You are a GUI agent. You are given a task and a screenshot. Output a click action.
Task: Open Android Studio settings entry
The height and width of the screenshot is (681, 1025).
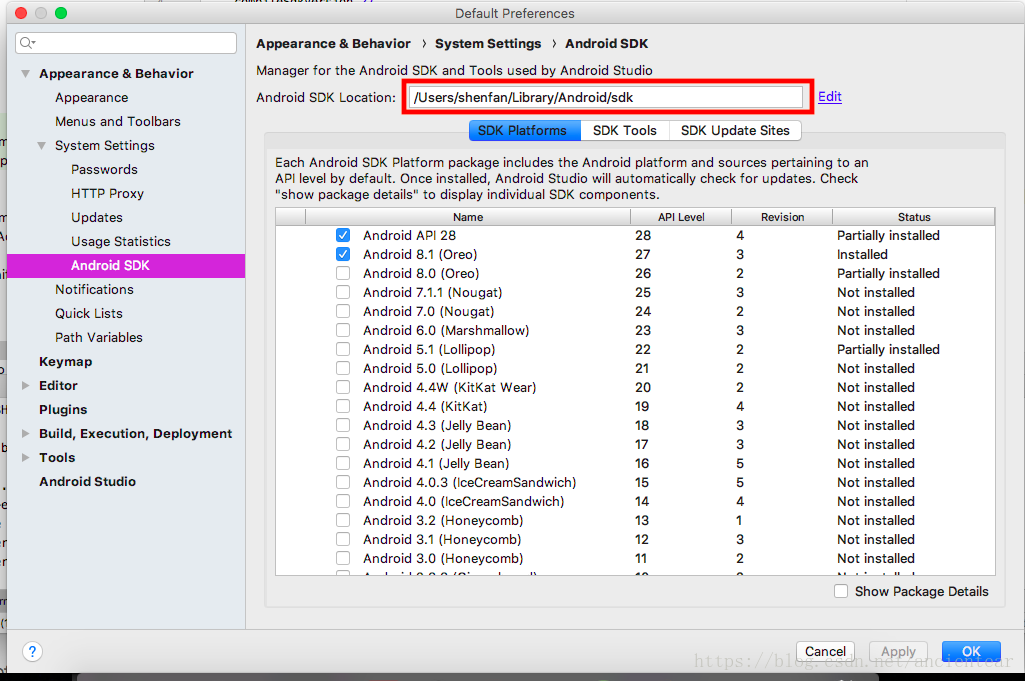pos(88,482)
